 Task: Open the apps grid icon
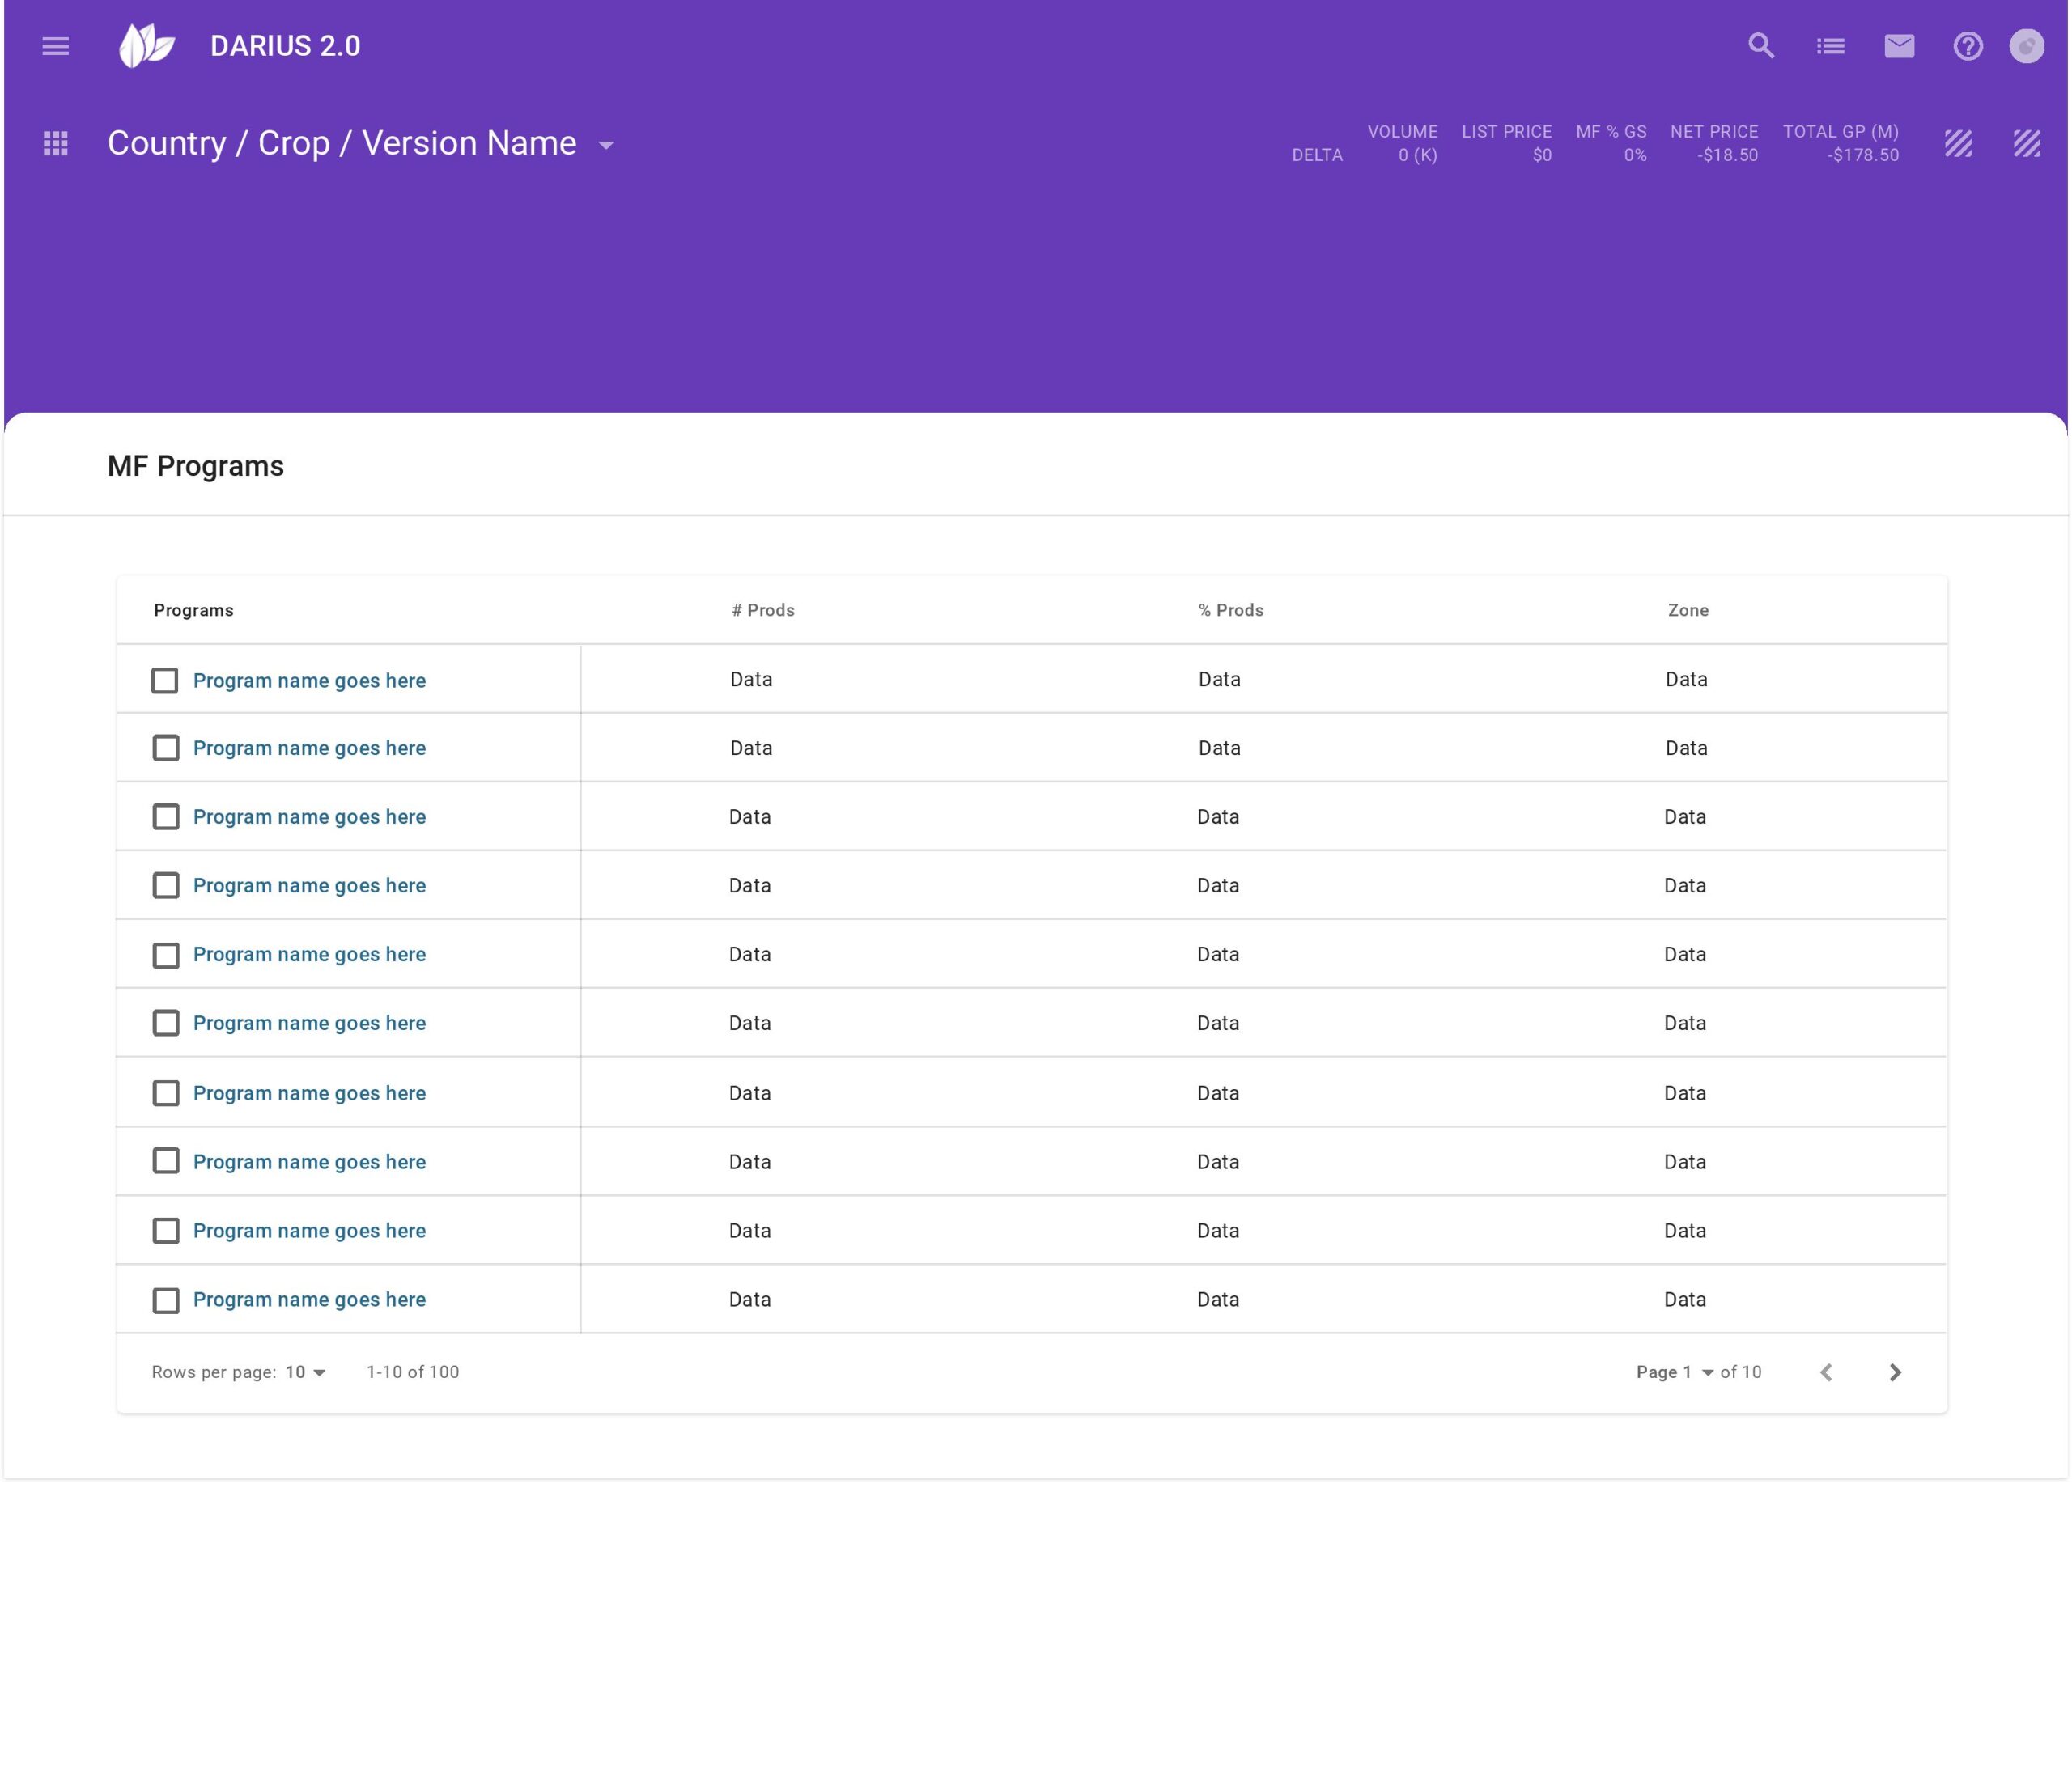tap(56, 144)
